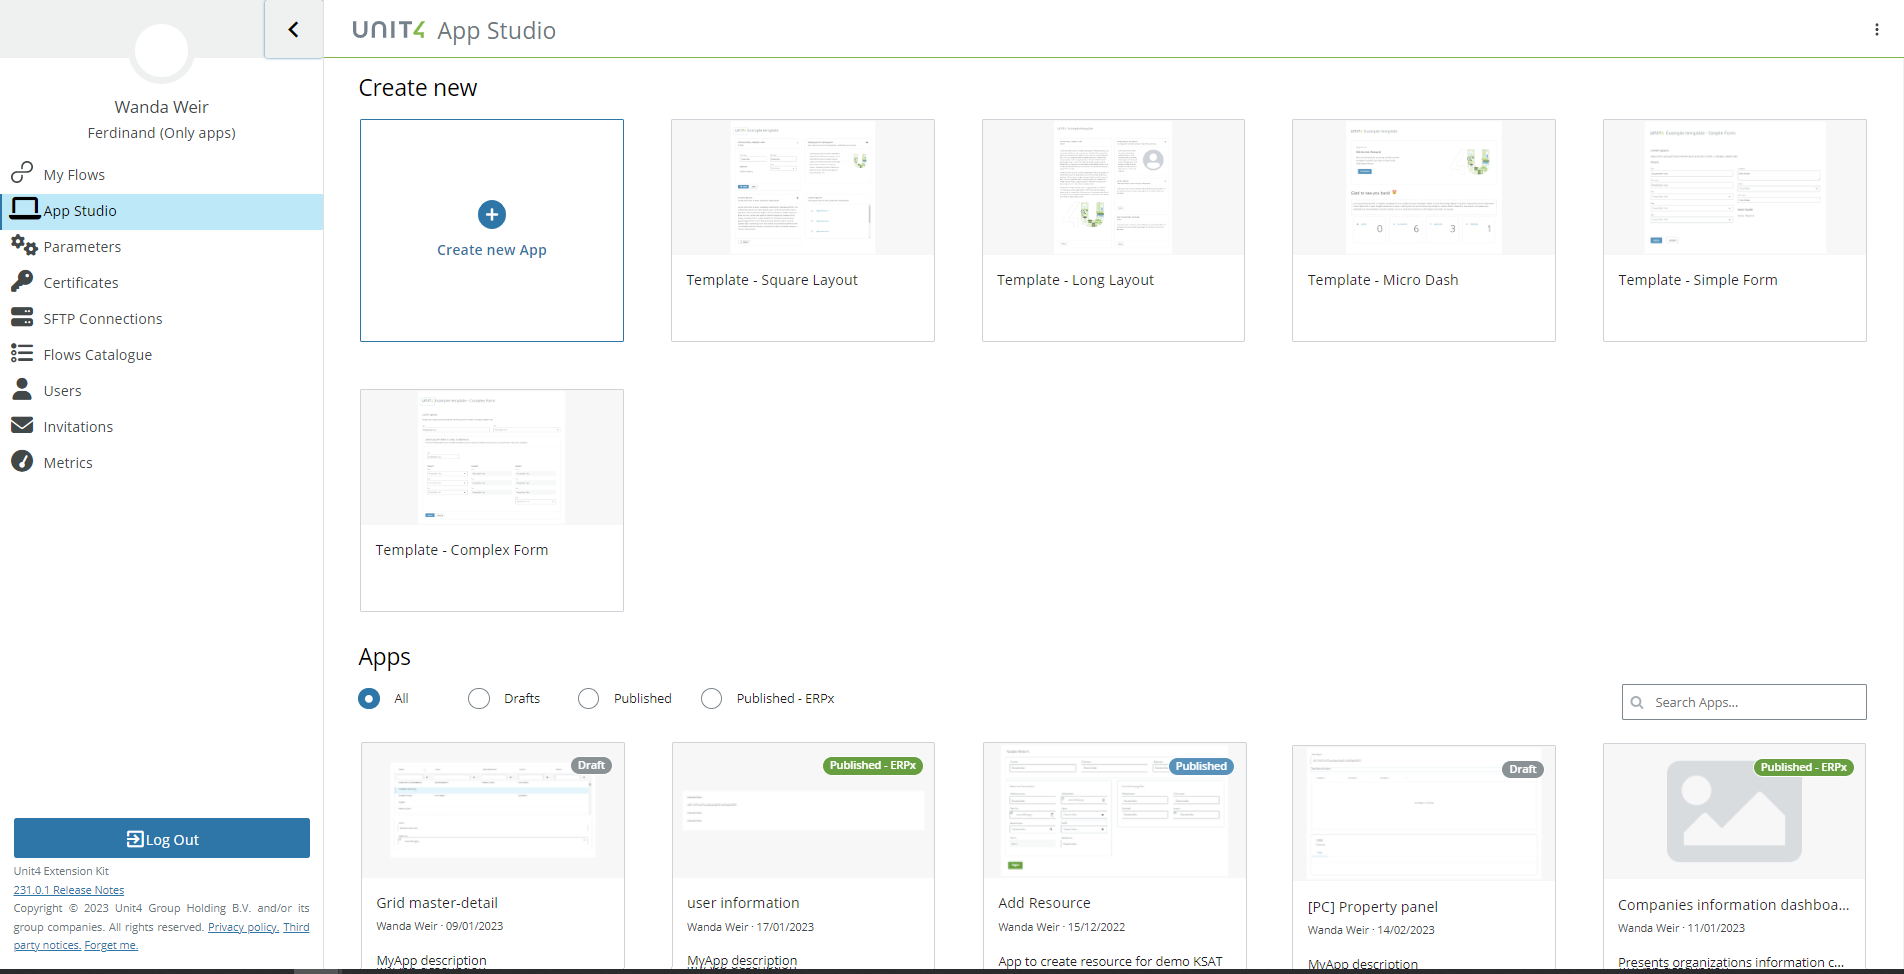This screenshot has width=1904, height=974.
Task: Click the [PC] Property panel title text
Action: pyautogui.click(x=1372, y=907)
